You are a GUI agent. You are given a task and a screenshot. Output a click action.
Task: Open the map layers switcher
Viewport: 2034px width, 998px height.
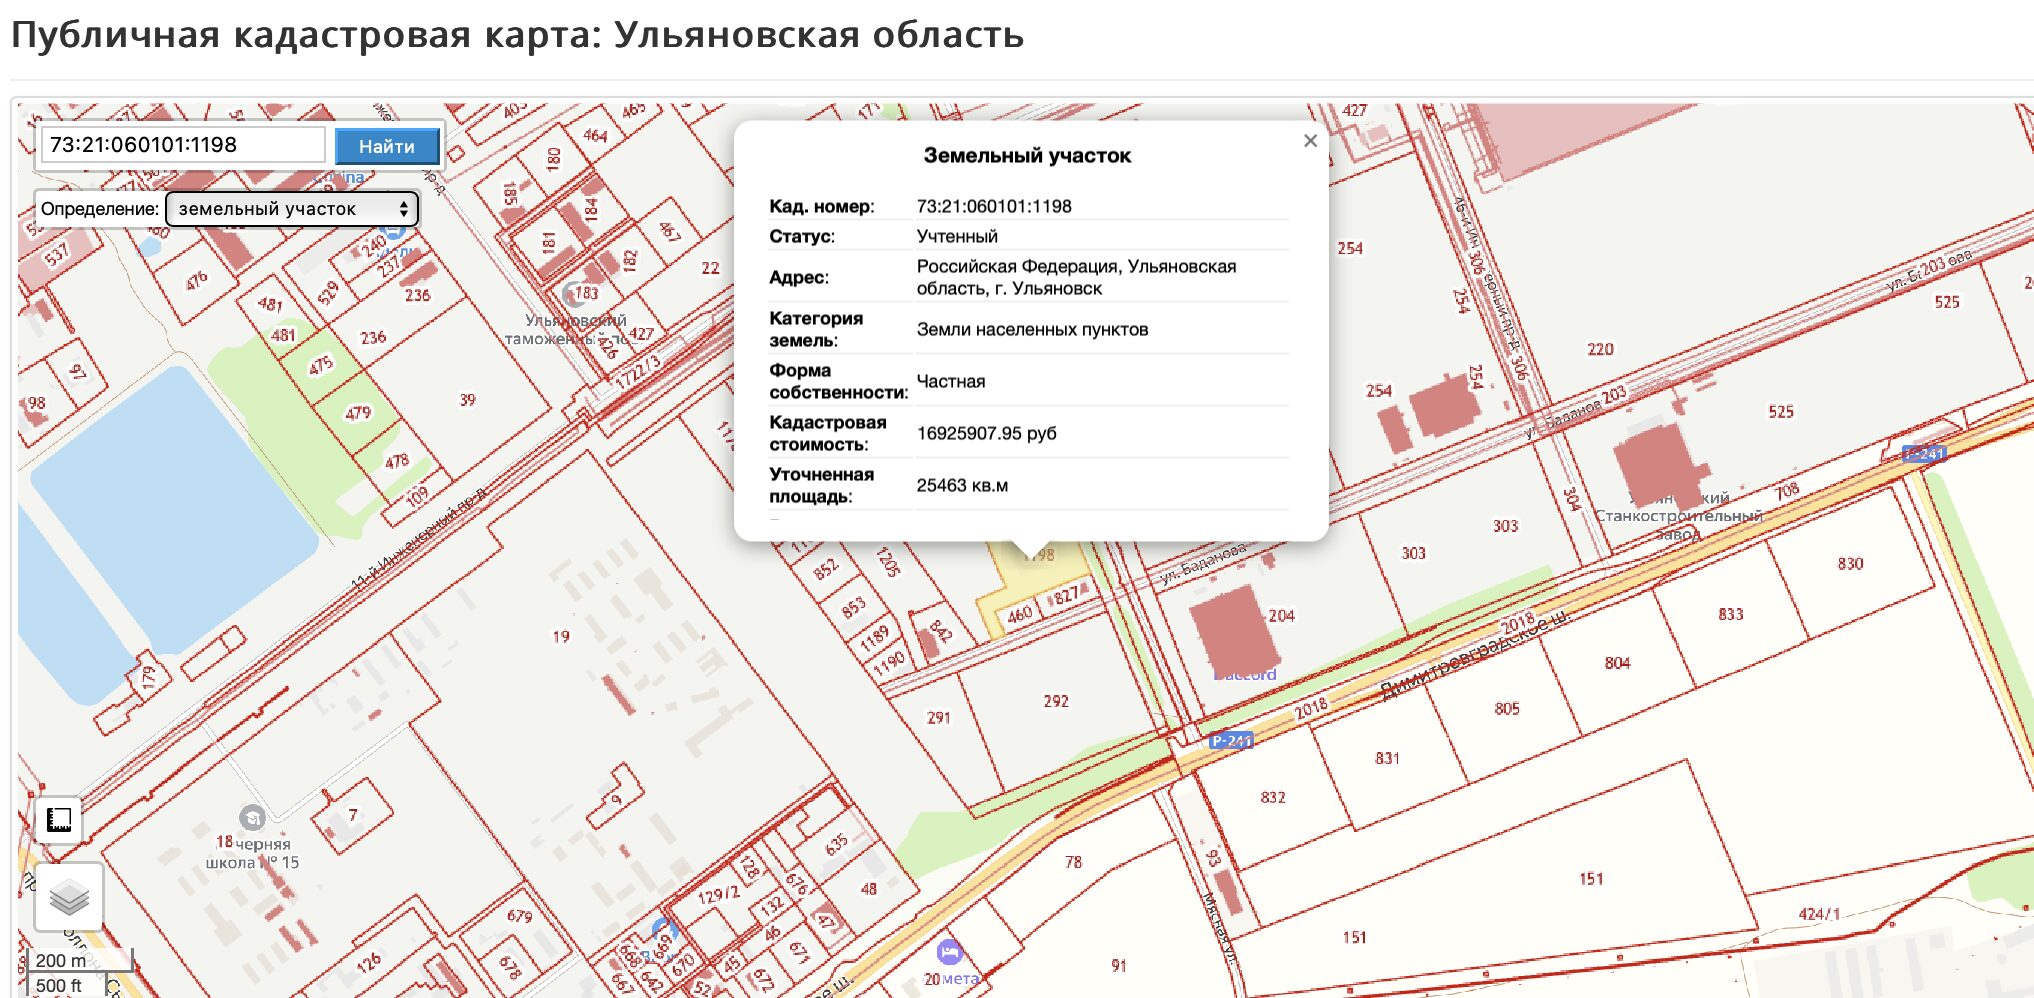(x=68, y=897)
